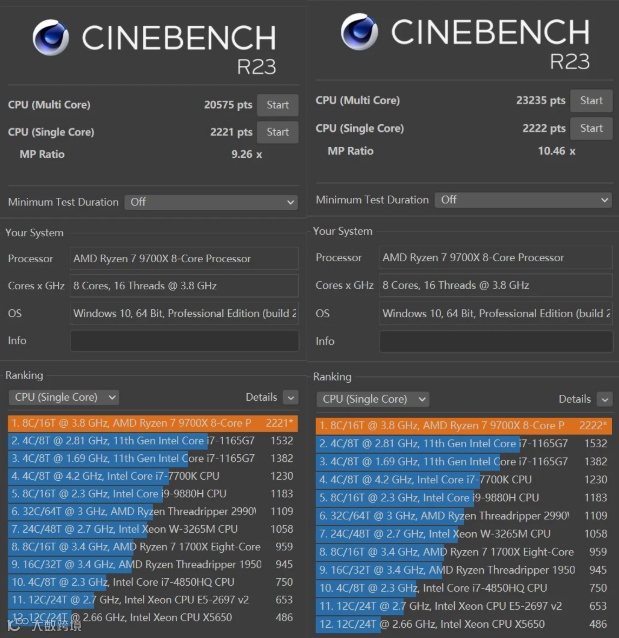Start Single Core test in right Cinebench window
The height and width of the screenshot is (638, 619).
tap(591, 128)
